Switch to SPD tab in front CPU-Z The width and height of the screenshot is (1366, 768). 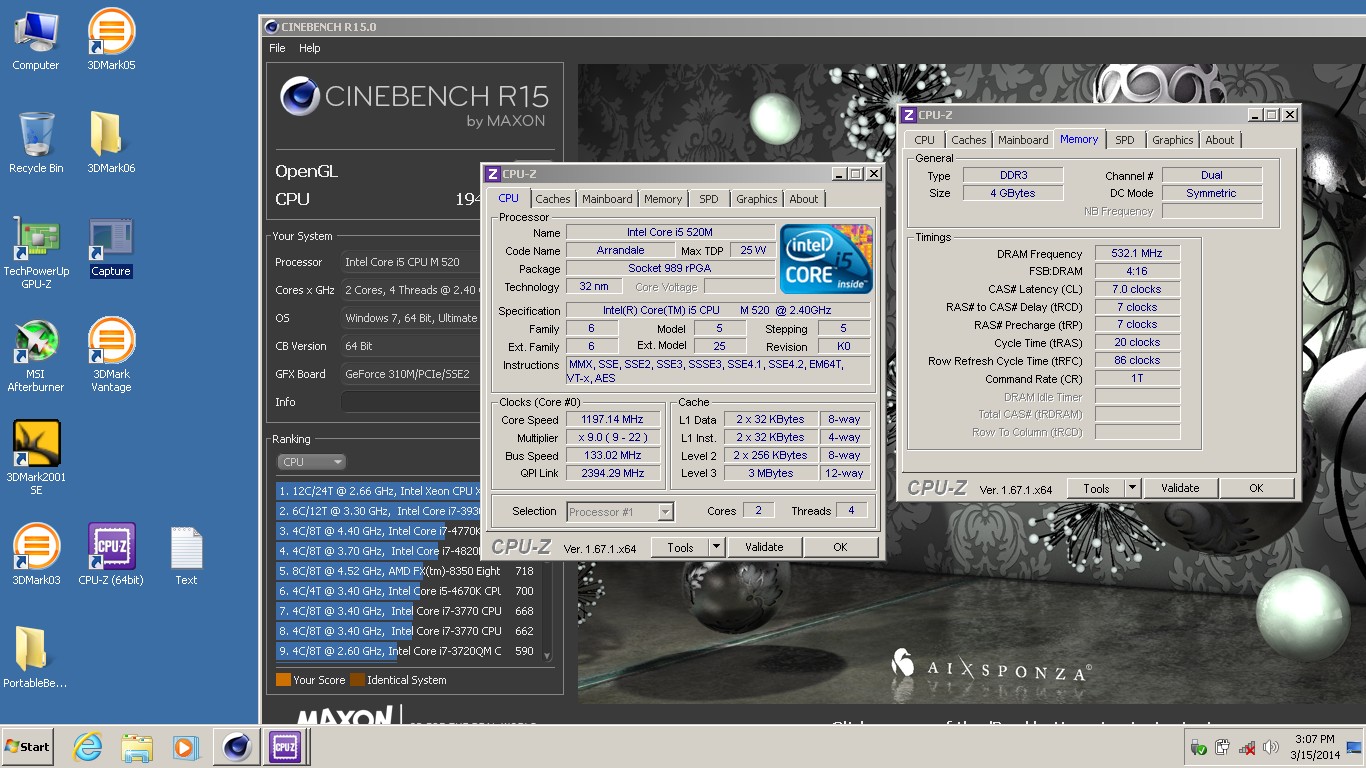(x=709, y=199)
